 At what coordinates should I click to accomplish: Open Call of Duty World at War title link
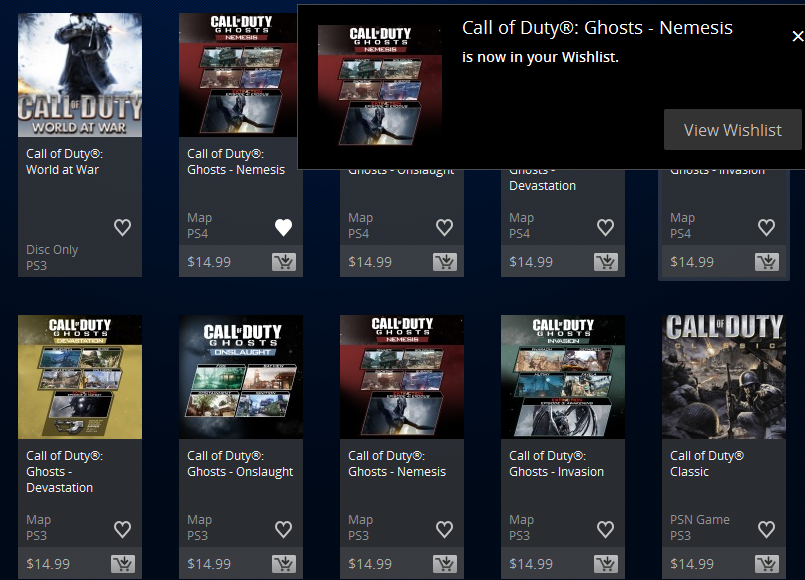[64, 162]
